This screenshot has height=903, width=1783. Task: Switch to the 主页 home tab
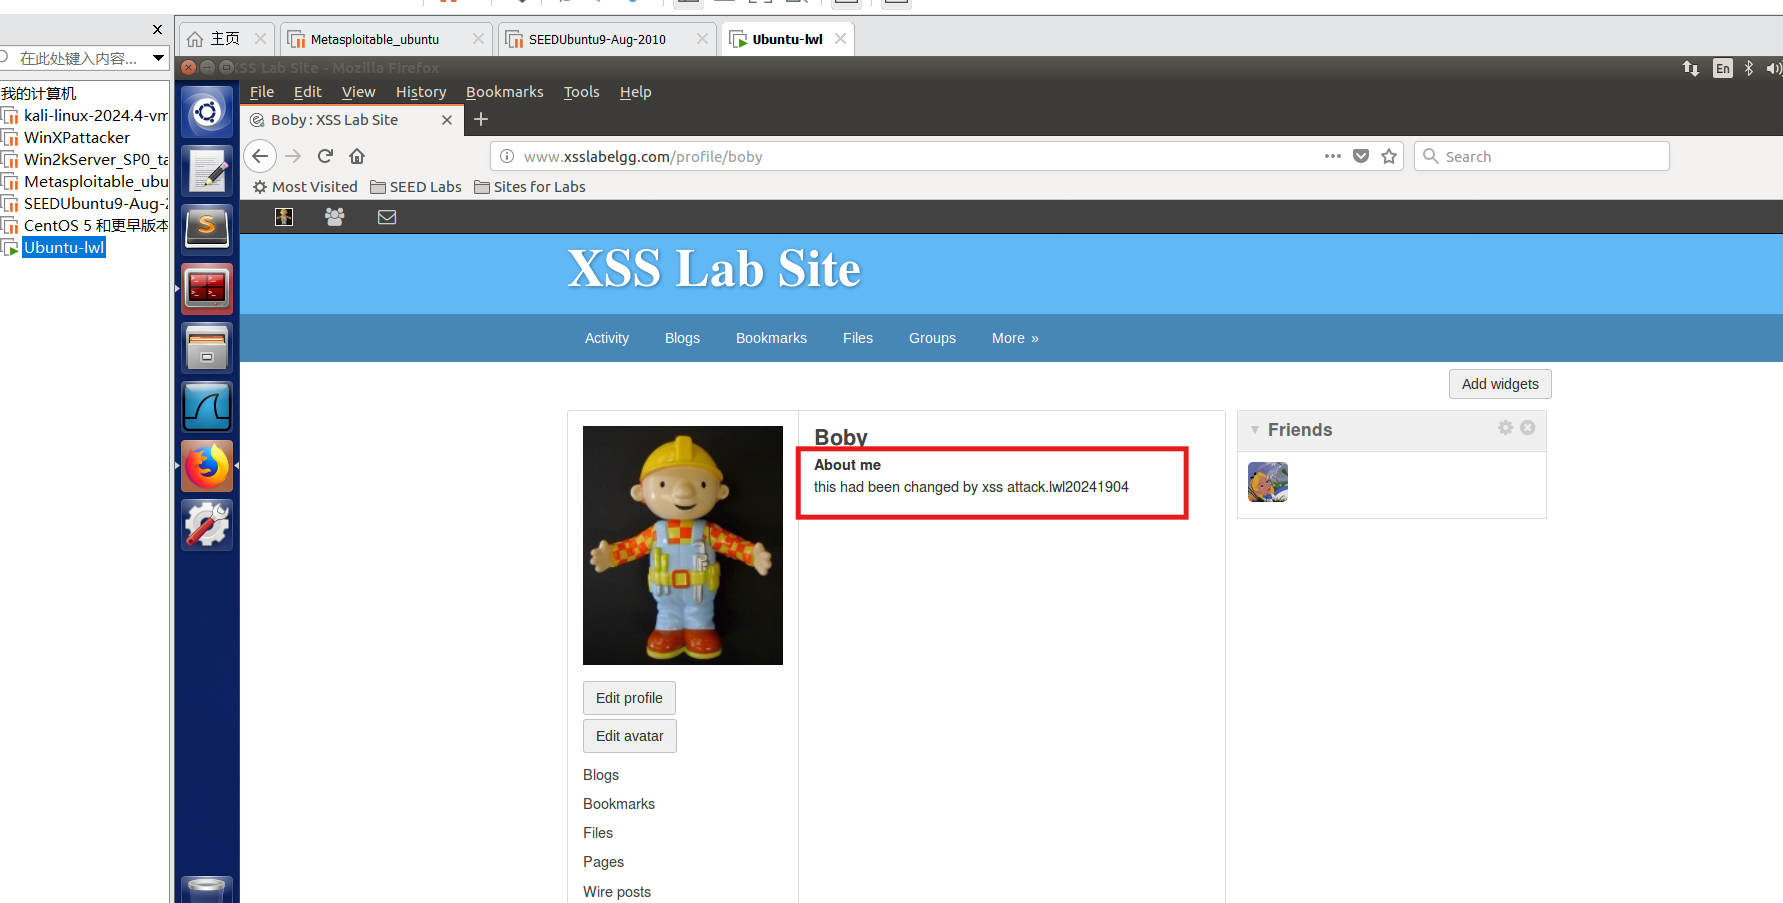click(x=226, y=39)
